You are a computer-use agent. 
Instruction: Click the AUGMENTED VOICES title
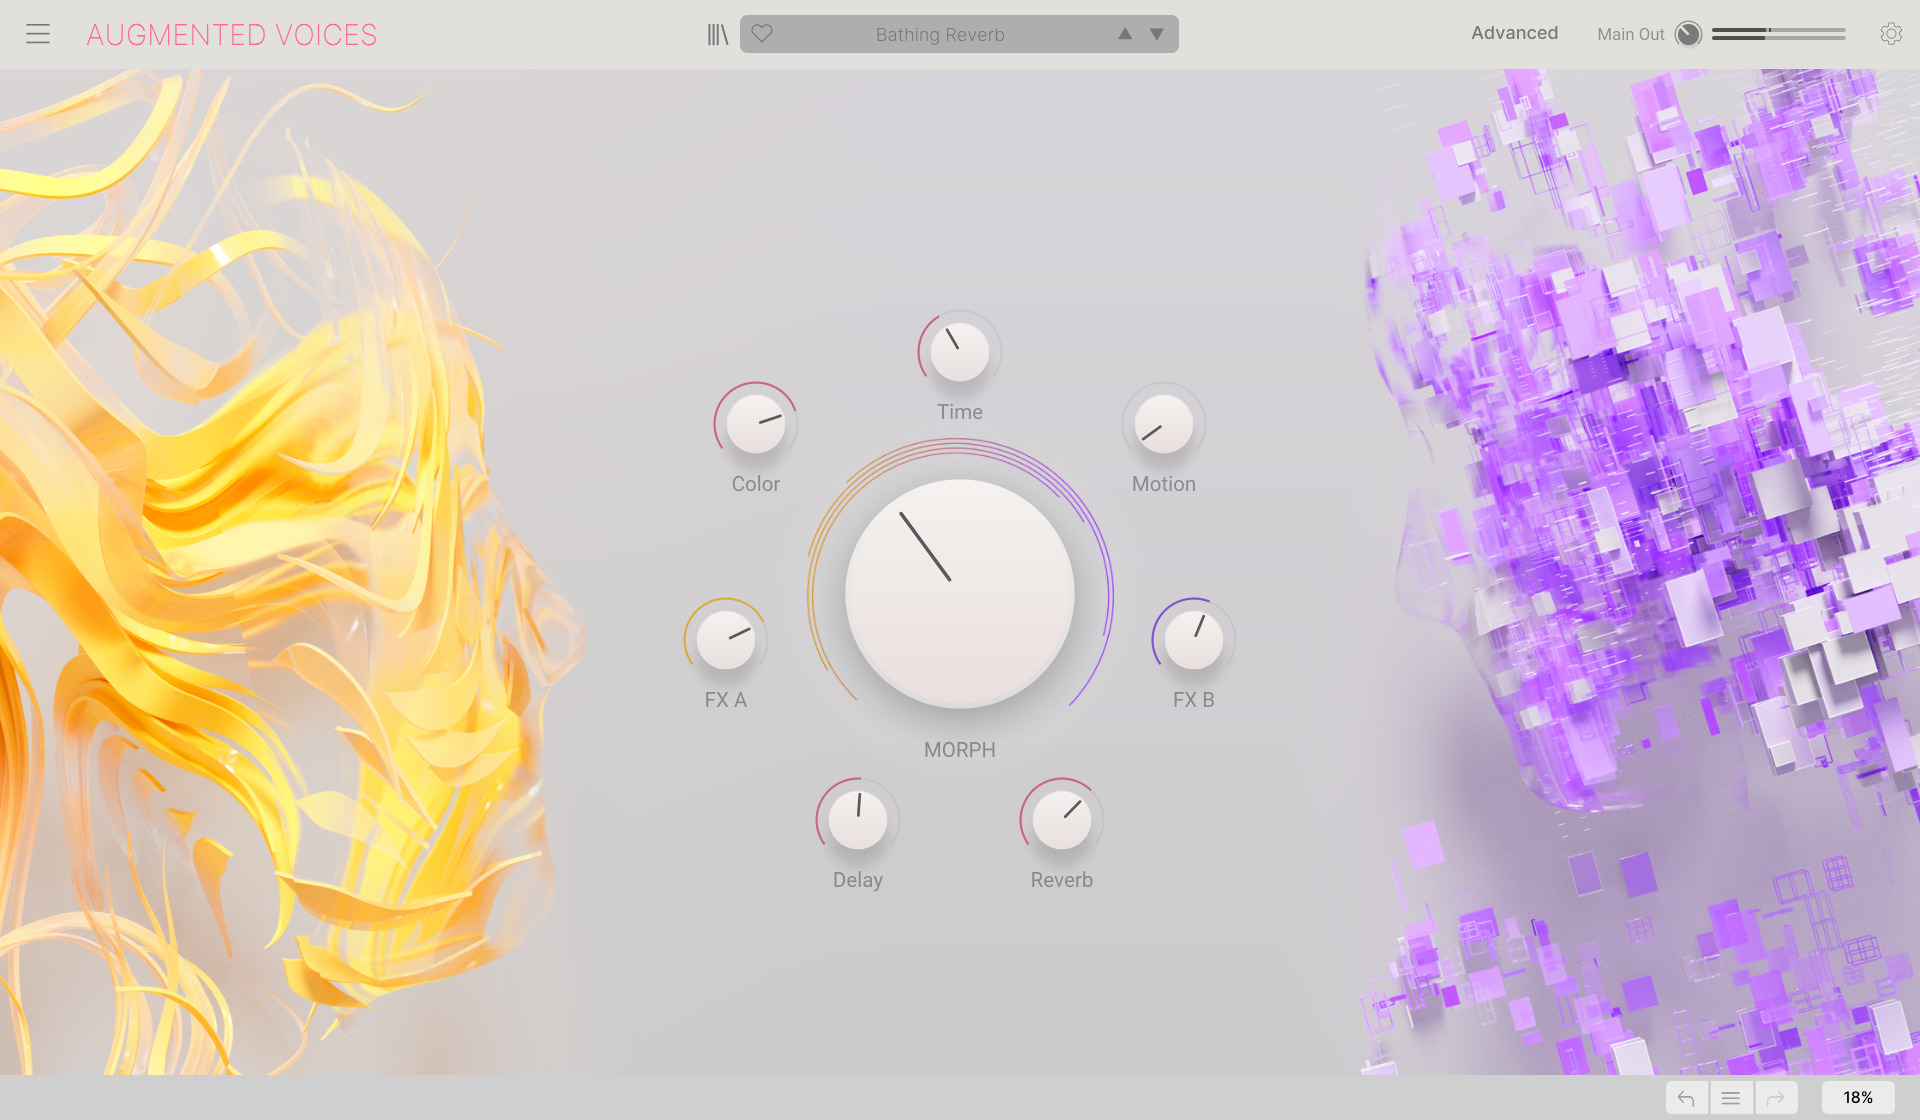(232, 35)
